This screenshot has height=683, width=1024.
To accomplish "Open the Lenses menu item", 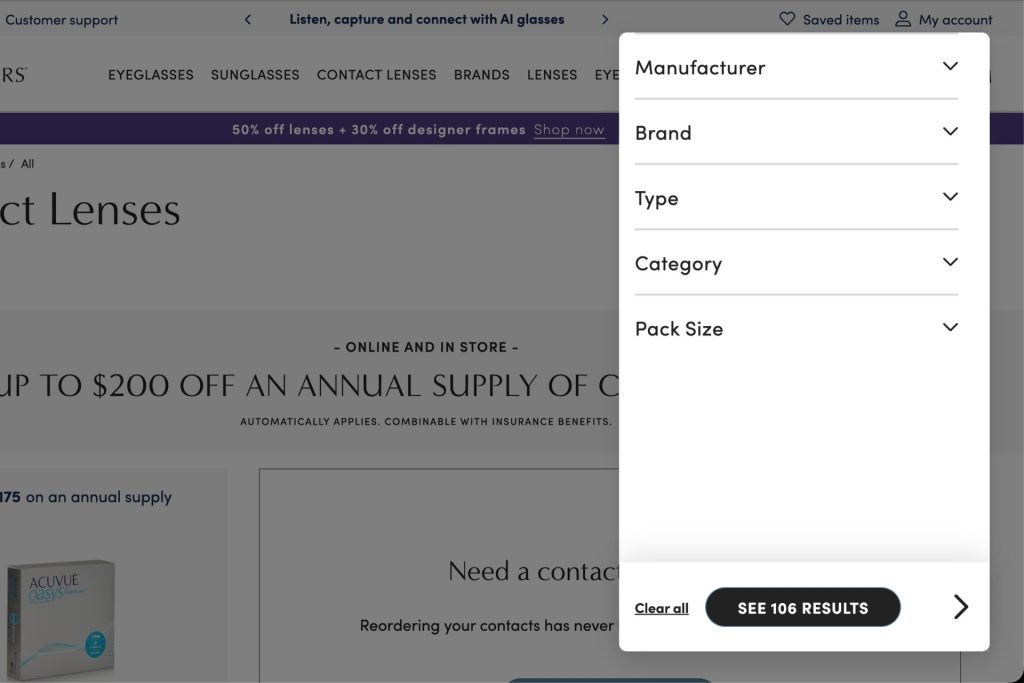I will (552, 75).
